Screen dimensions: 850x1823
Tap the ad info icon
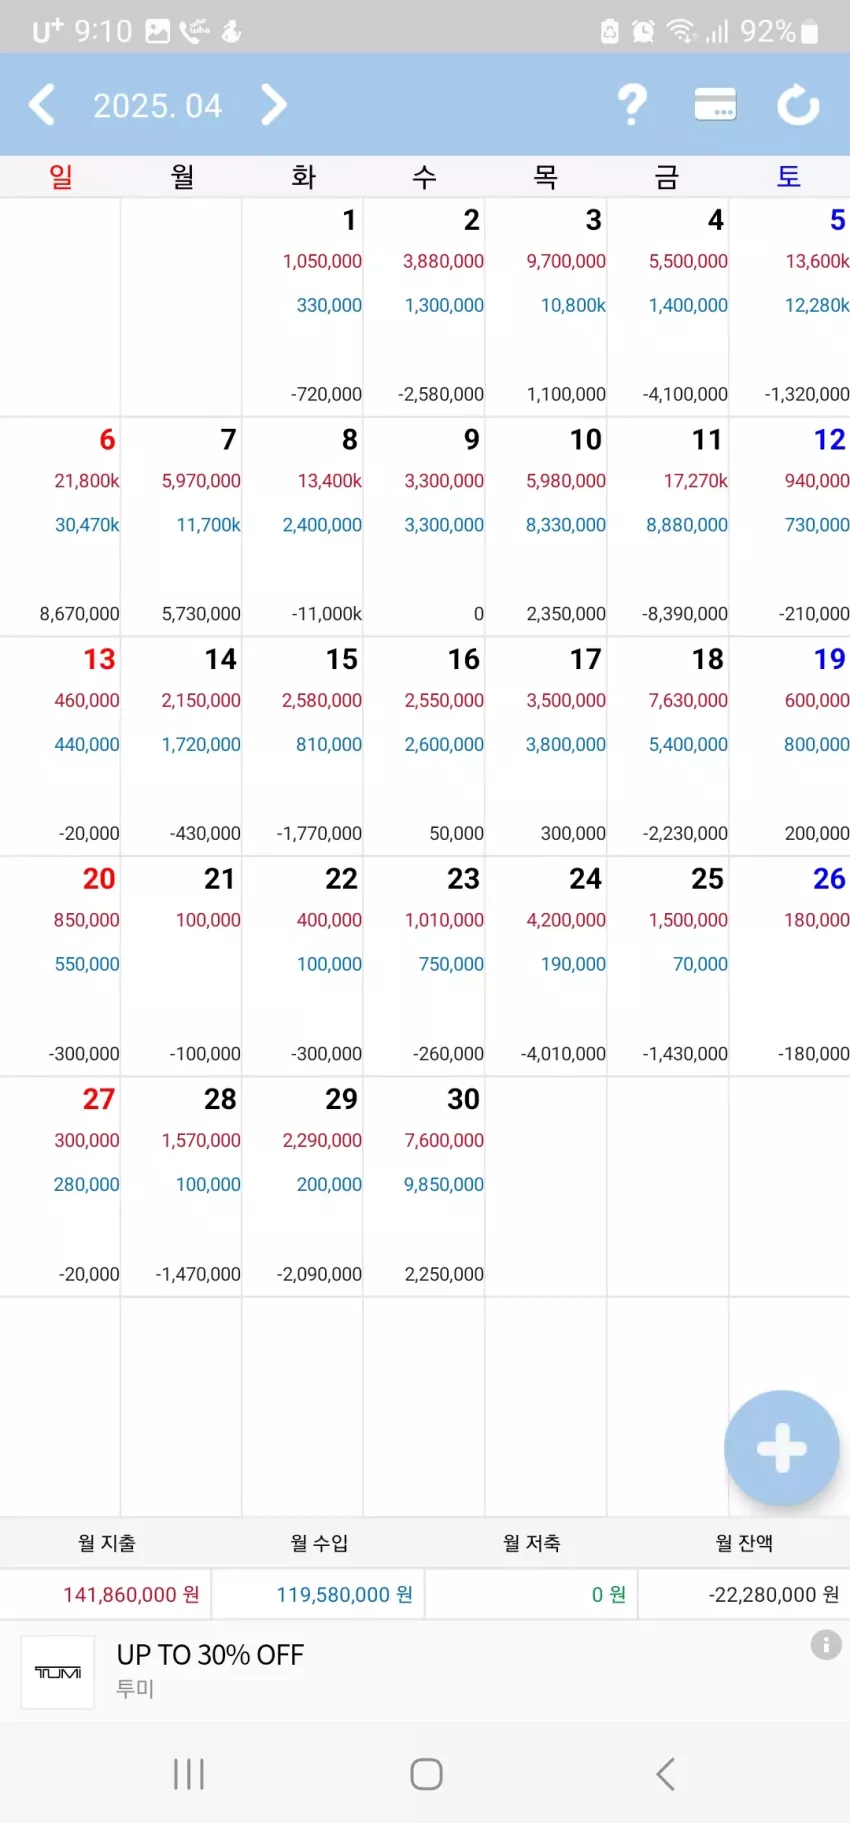coord(826,1644)
